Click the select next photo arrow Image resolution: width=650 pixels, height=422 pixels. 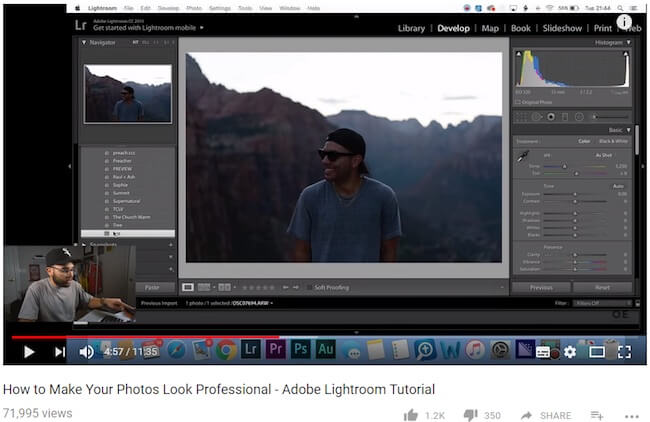pyautogui.click(x=296, y=287)
